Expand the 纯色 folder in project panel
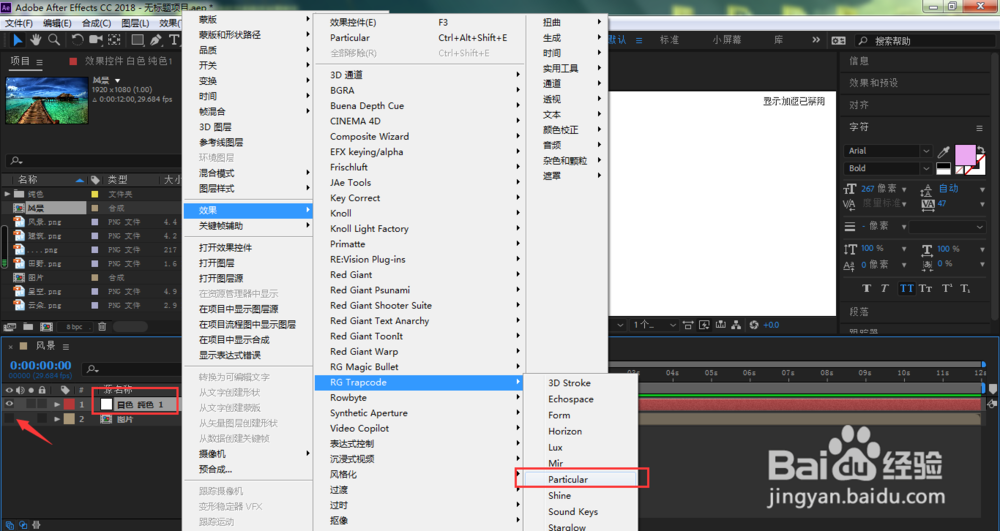The width and height of the screenshot is (1000, 531). (7, 194)
